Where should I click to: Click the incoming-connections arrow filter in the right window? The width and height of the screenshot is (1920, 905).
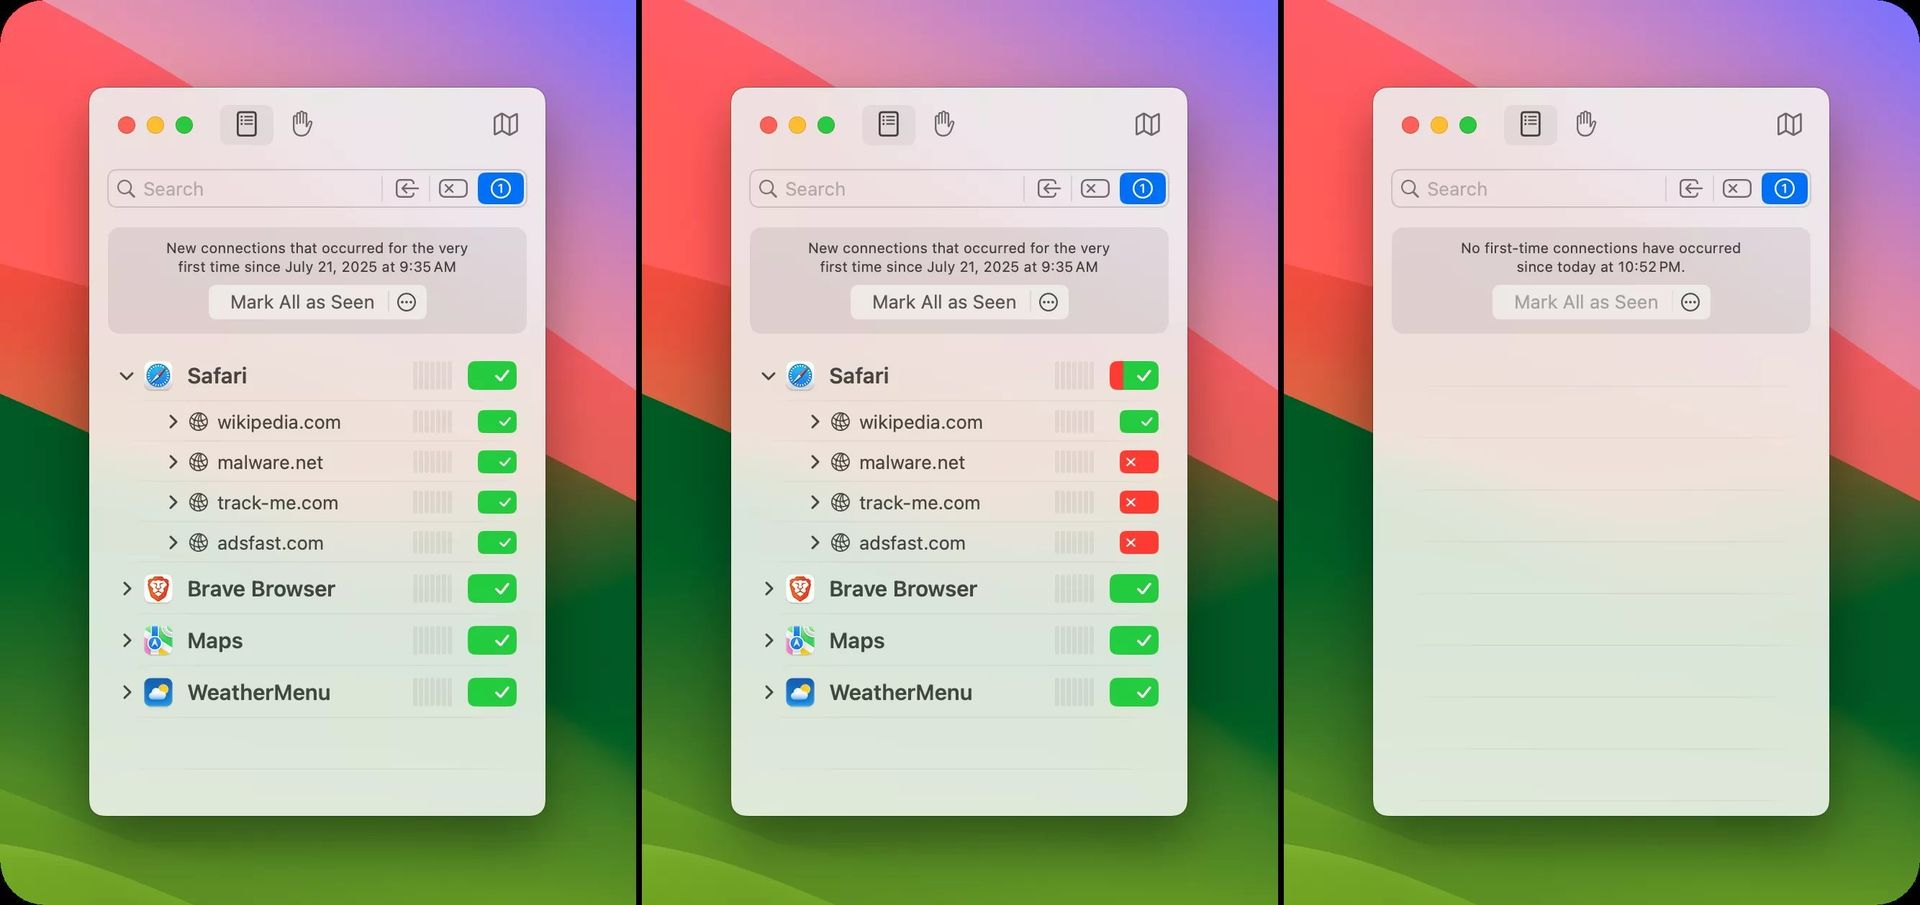1690,189
